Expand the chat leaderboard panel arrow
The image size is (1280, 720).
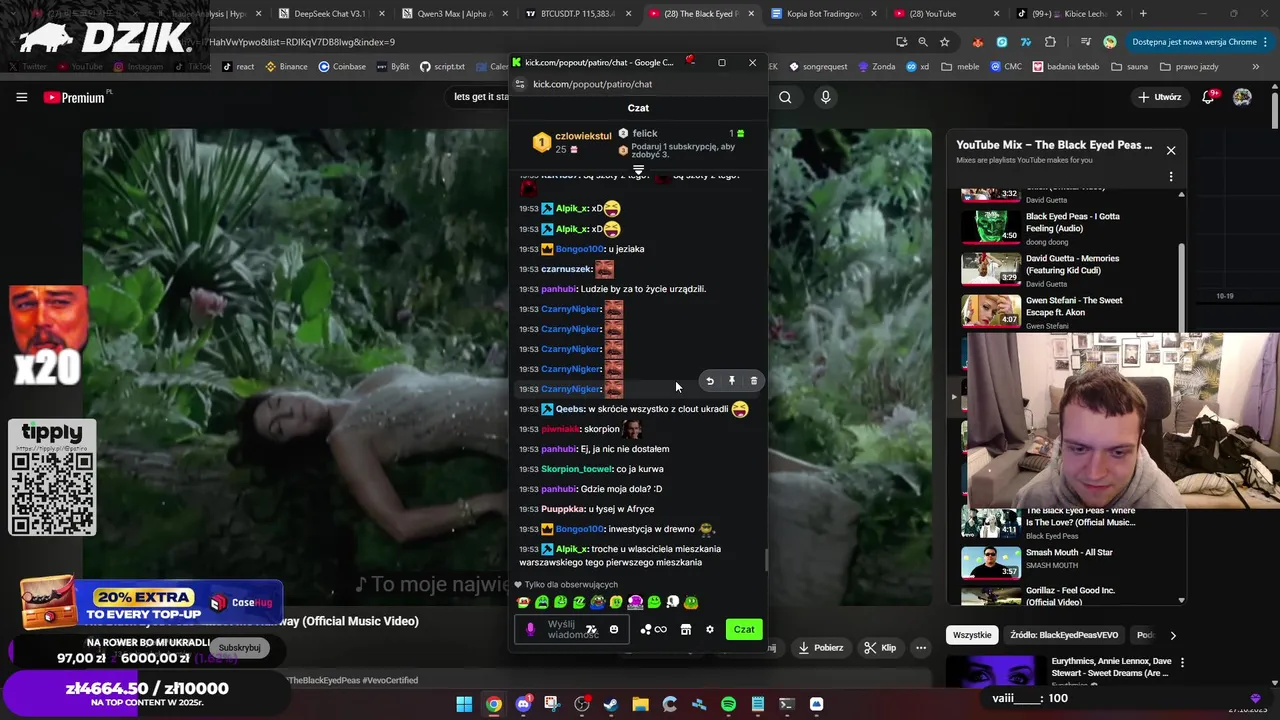pyautogui.click(x=638, y=171)
